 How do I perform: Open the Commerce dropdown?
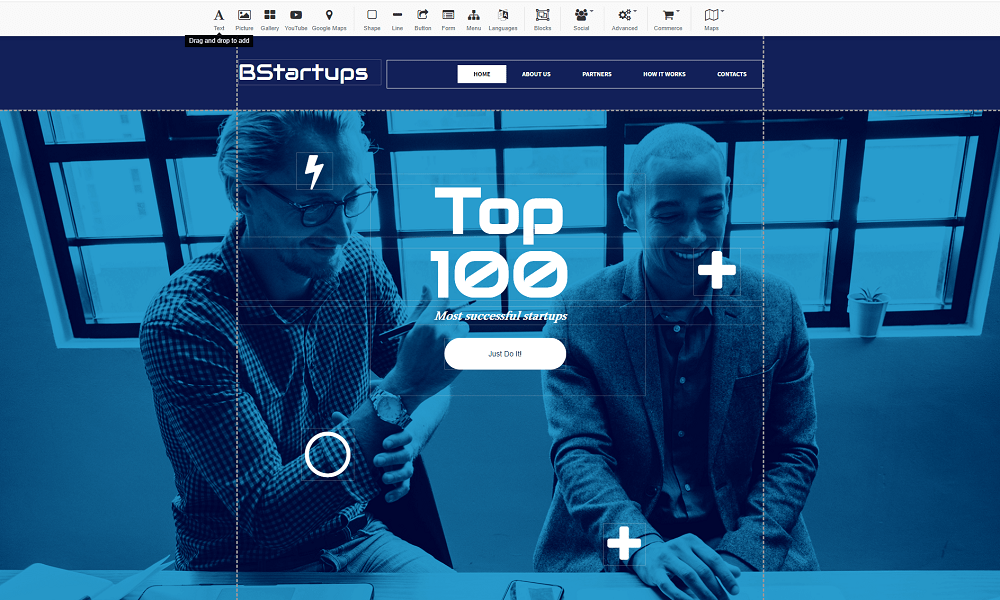click(x=668, y=19)
